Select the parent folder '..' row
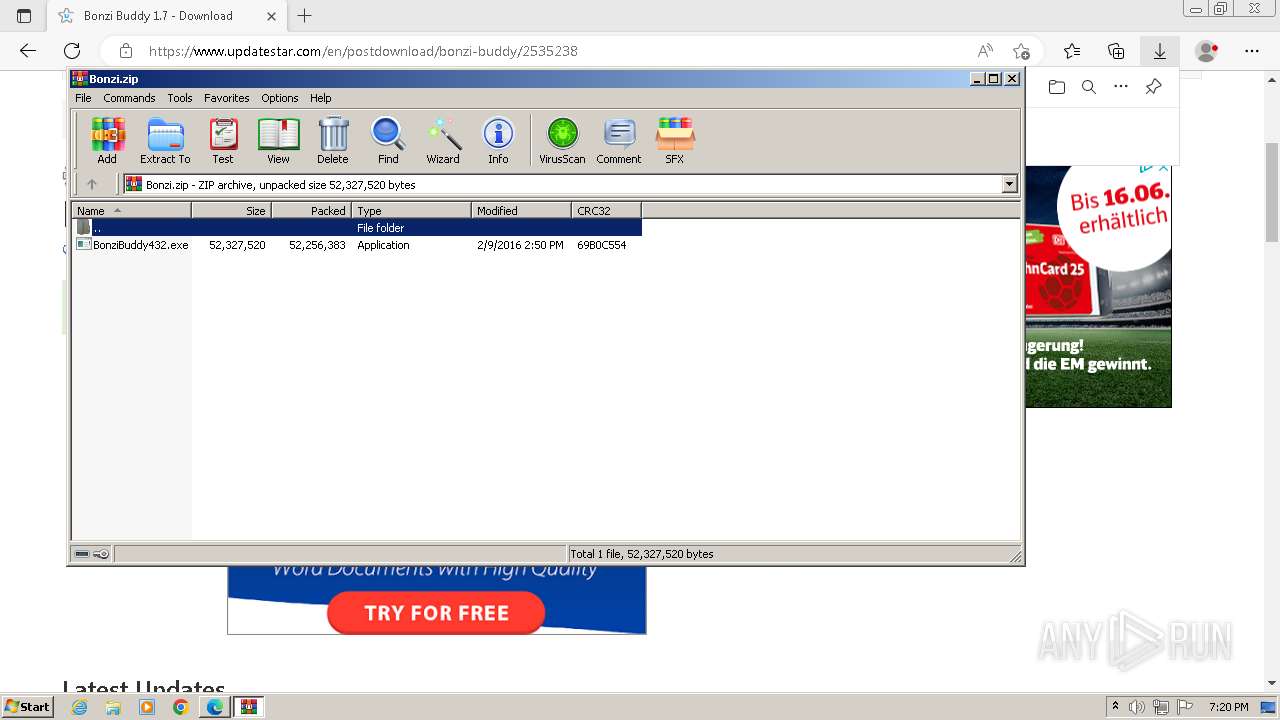The width and height of the screenshot is (1280, 720). [357, 228]
